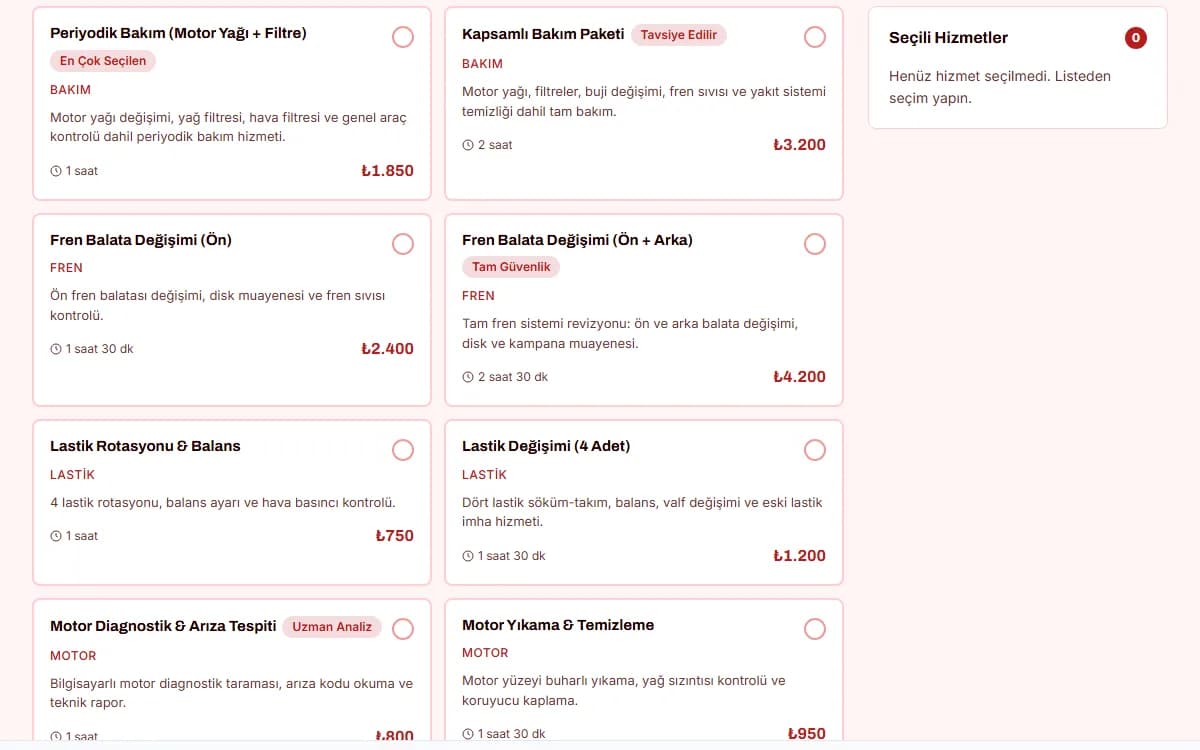Click the Tam Güvenlik badge
Screen dimensions: 1200x750
tap(512, 267)
